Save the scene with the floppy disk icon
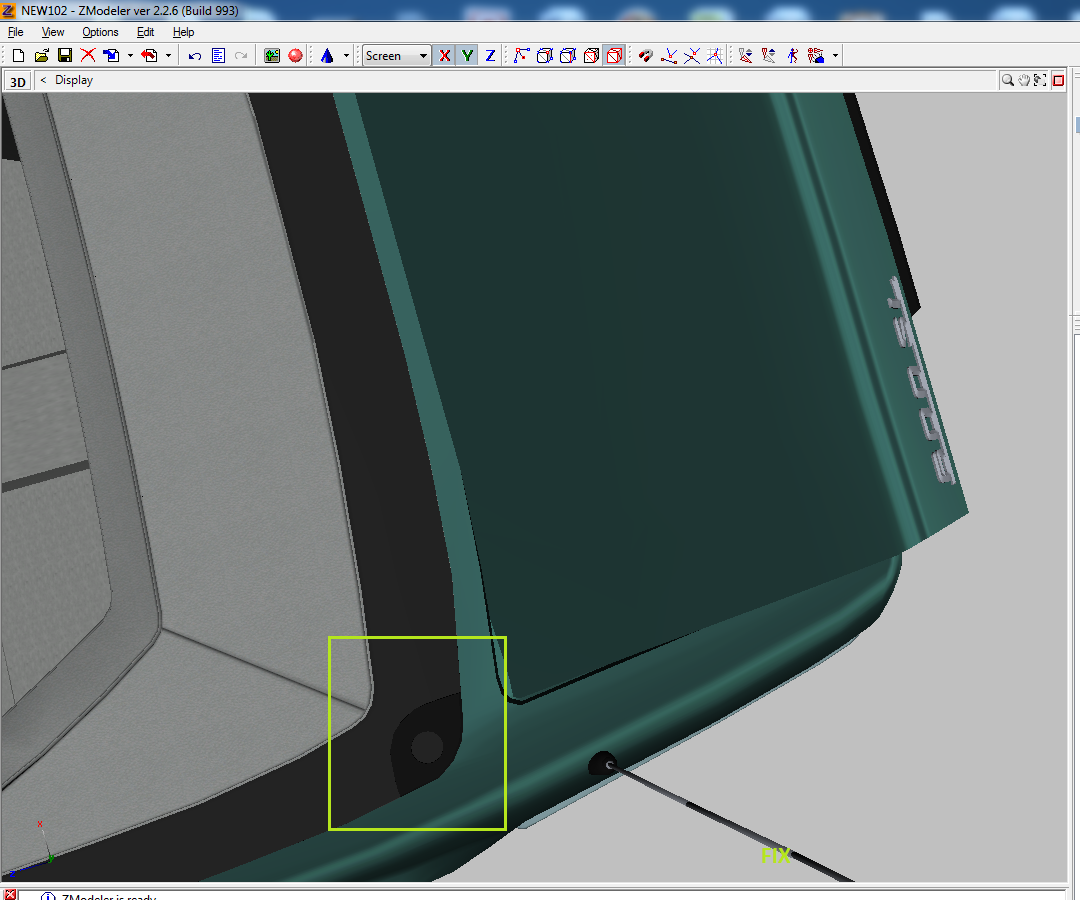The width and height of the screenshot is (1080, 900). tap(64, 56)
